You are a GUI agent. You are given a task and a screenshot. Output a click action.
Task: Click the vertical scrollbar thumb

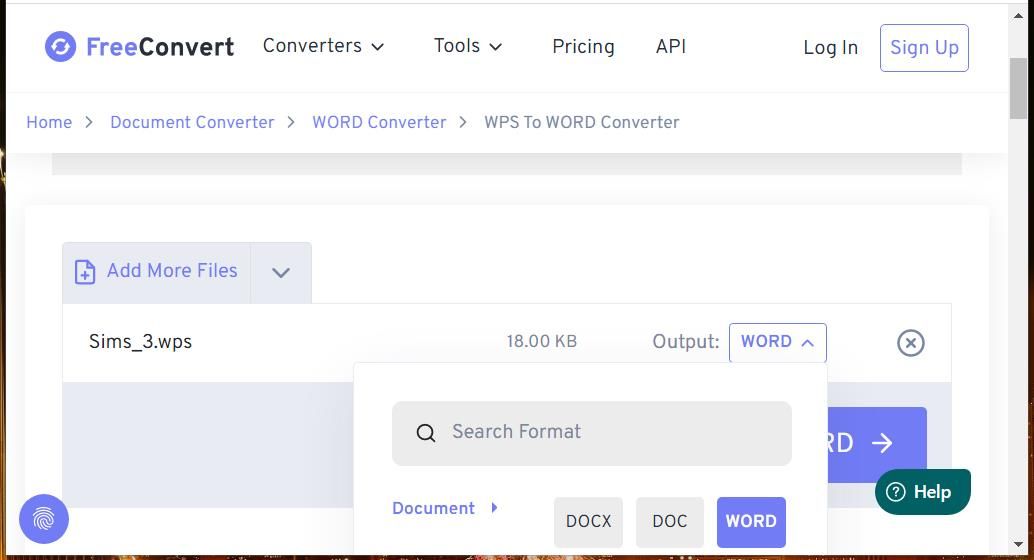1018,88
